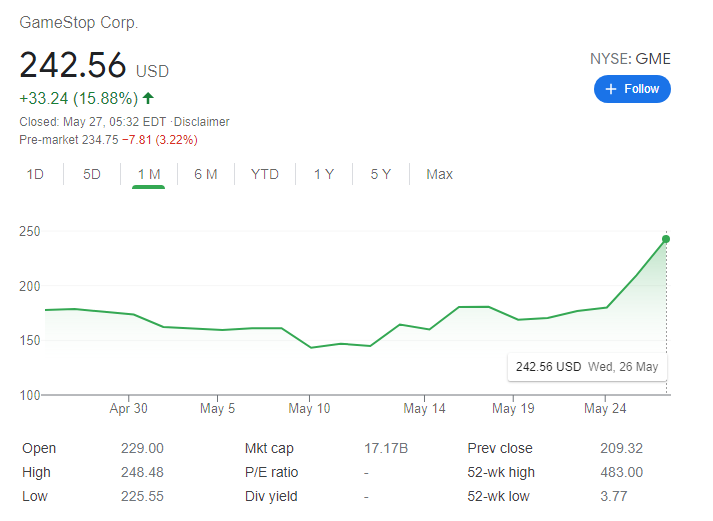Click the green data point on chart

coord(666,239)
